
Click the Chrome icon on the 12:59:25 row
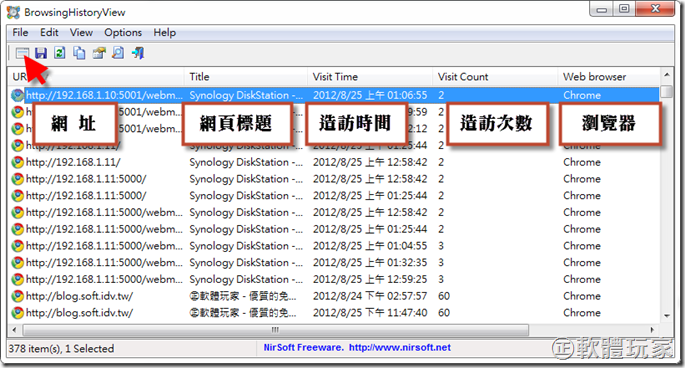pyautogui.click(x=17, y=279)
